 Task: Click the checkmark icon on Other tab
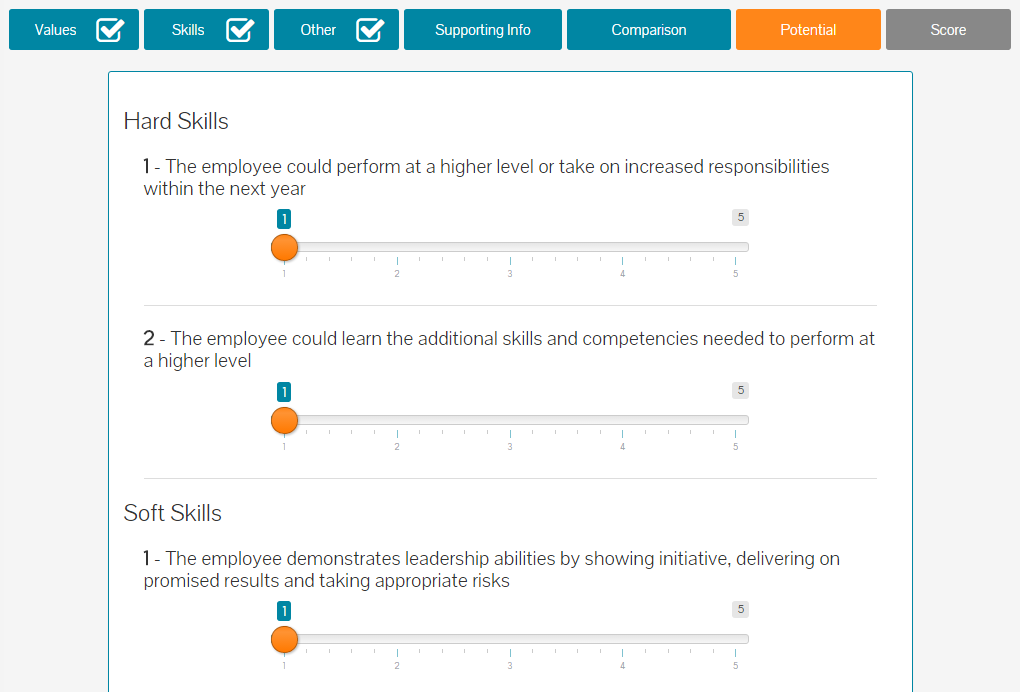370,29
